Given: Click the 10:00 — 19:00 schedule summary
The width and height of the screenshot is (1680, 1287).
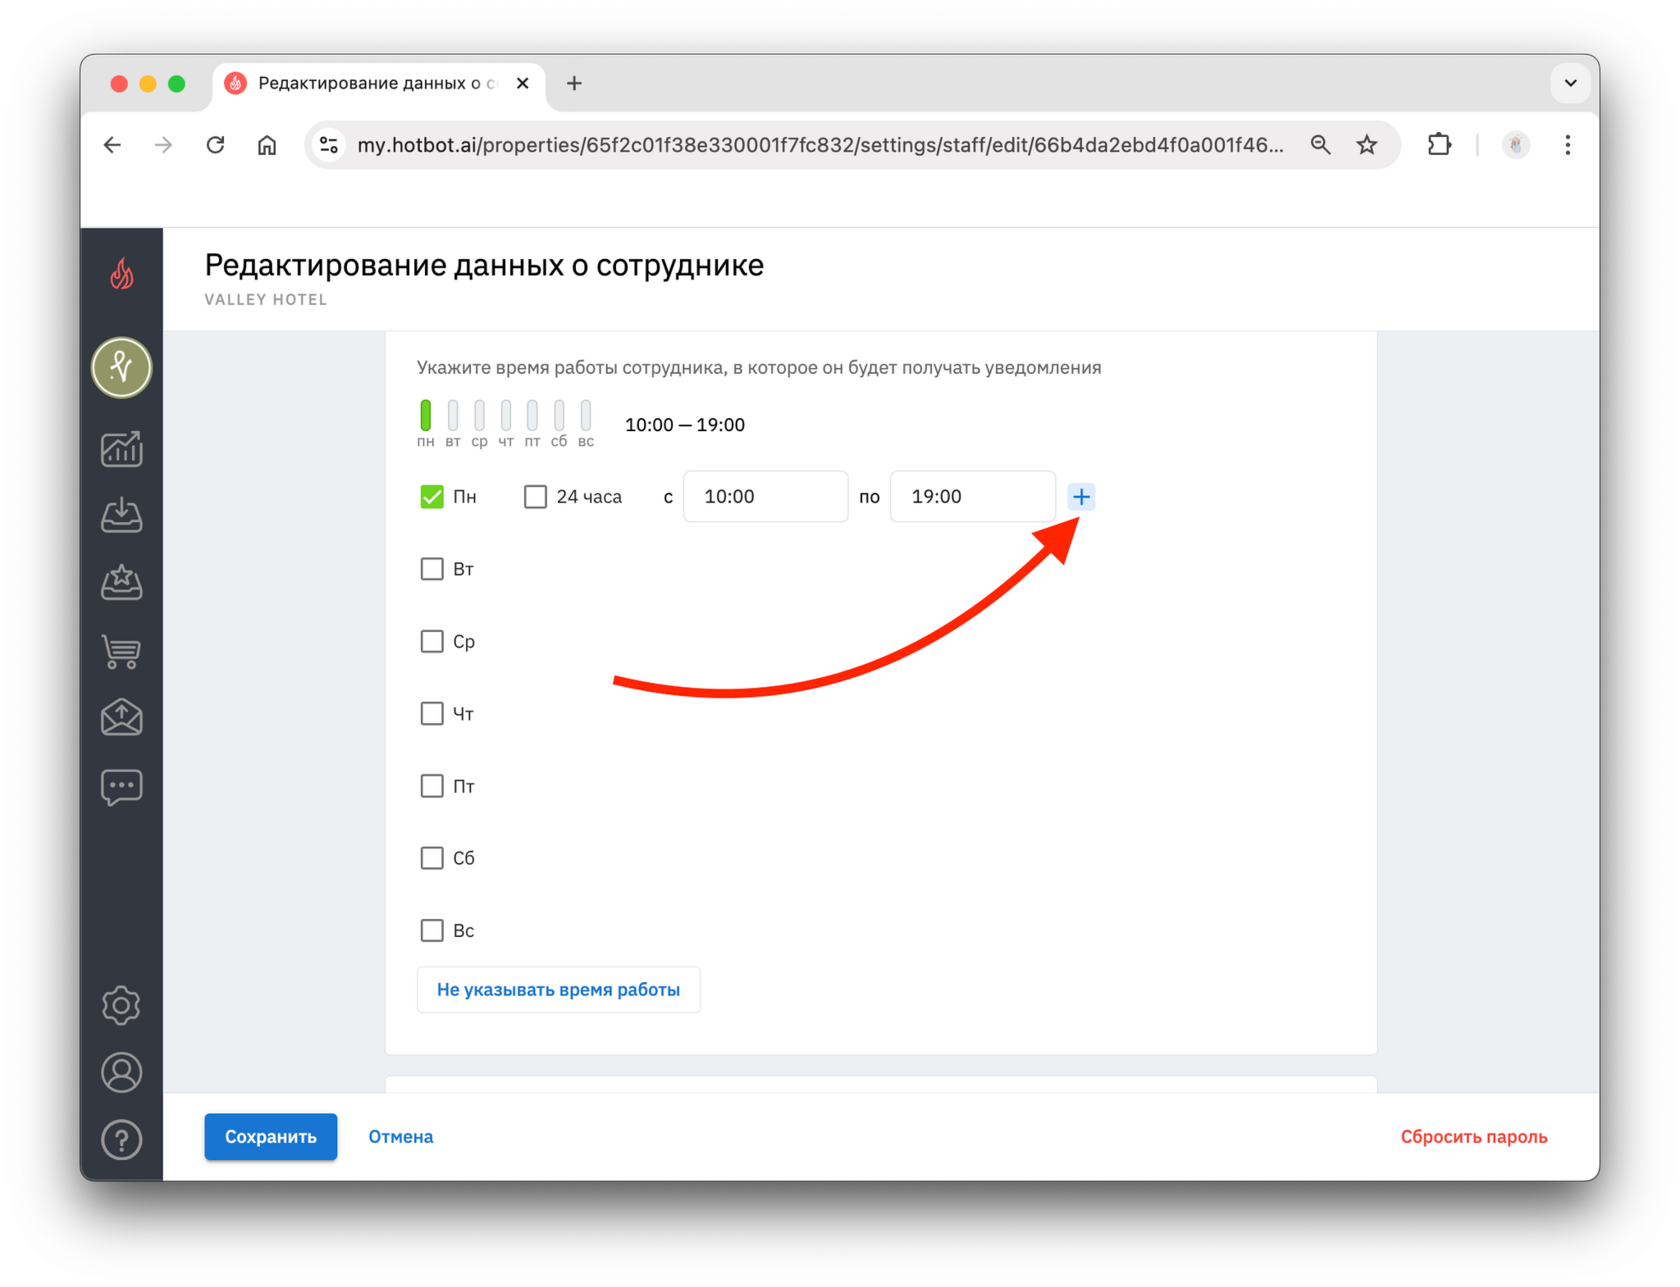Looking at the screenshot, I should 685,425.
